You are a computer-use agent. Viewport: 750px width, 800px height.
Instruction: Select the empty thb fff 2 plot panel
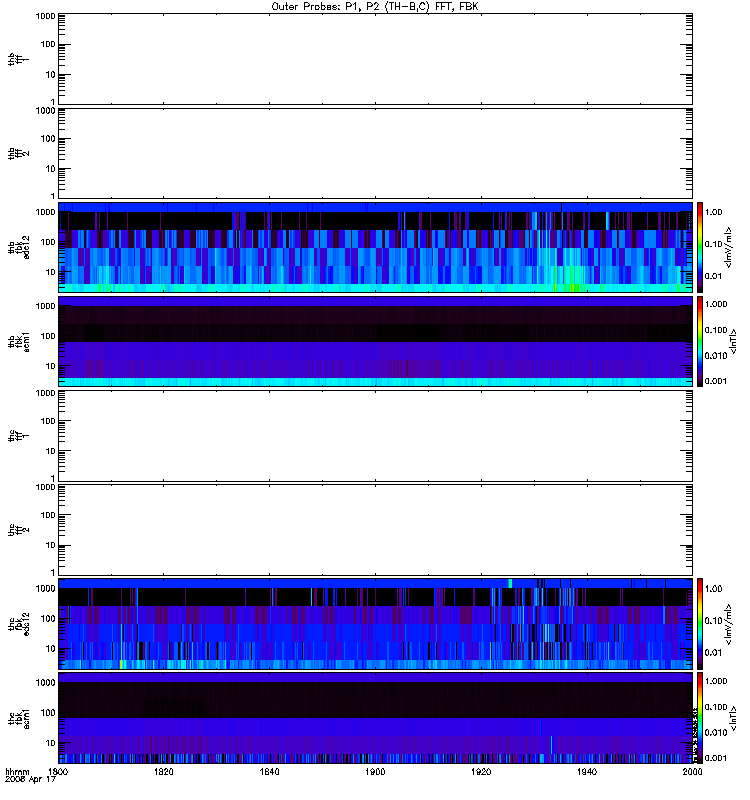[375, 153]
